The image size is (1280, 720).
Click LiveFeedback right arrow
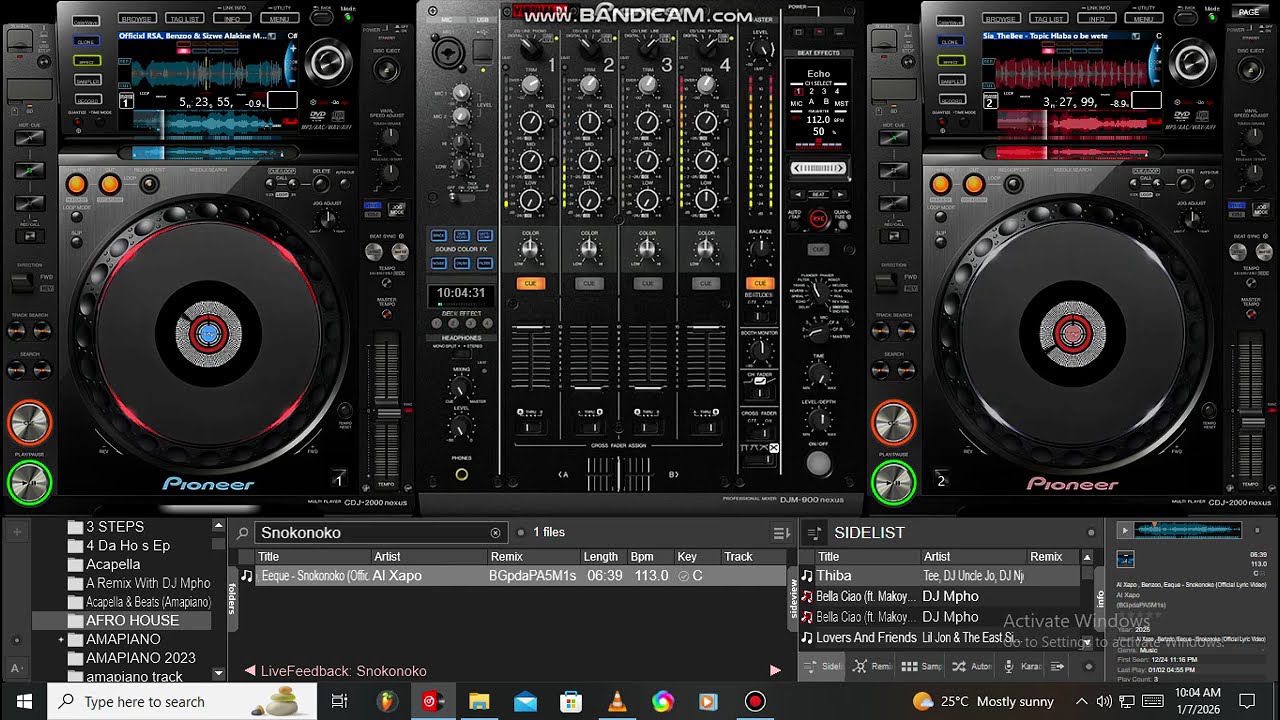click(x=775, y=671)
